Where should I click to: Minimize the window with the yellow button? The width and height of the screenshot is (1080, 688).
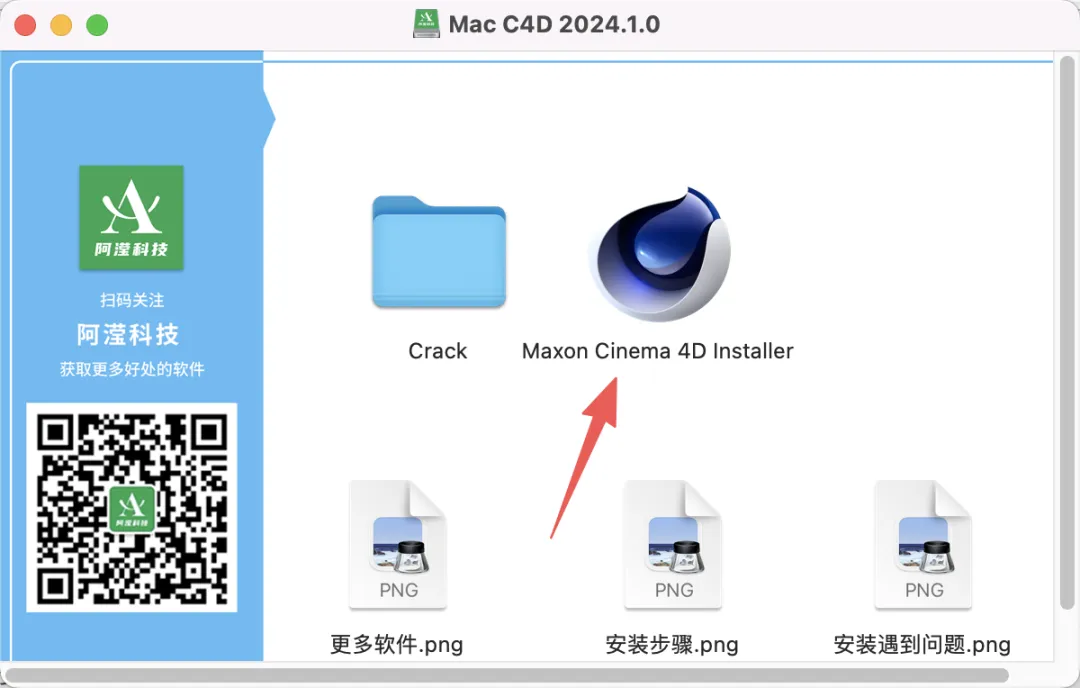click(61, 25)
